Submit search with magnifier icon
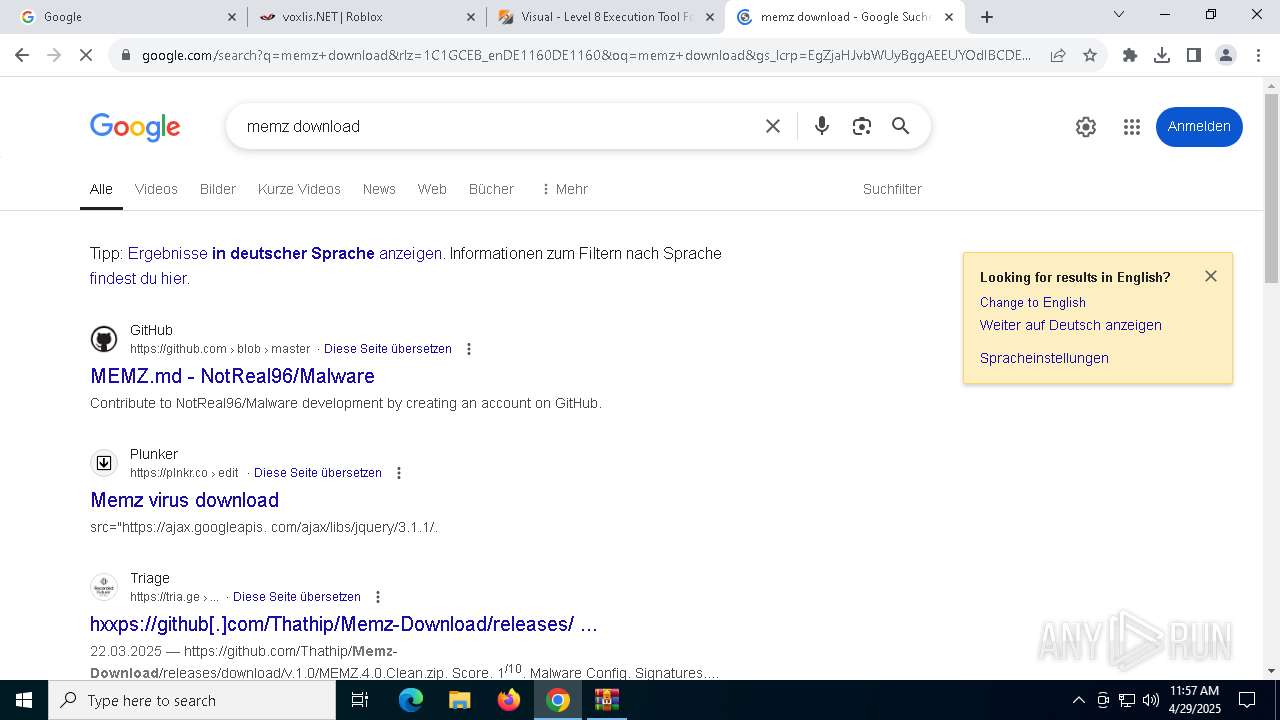The width and height of the screenshot is (1280, 720). coord(901,126)
